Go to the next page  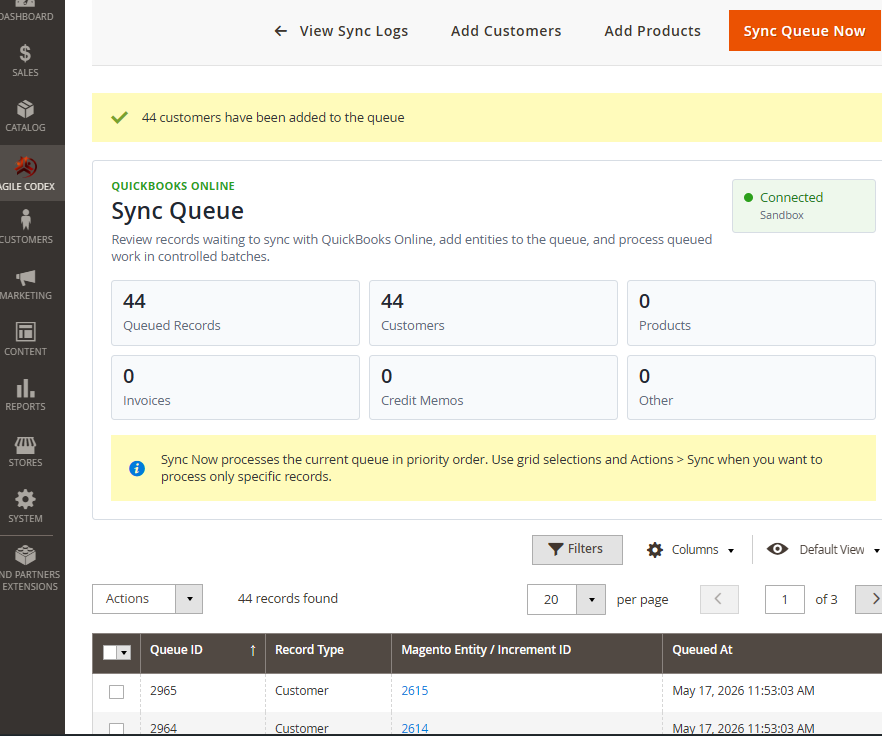coord(869,599)
